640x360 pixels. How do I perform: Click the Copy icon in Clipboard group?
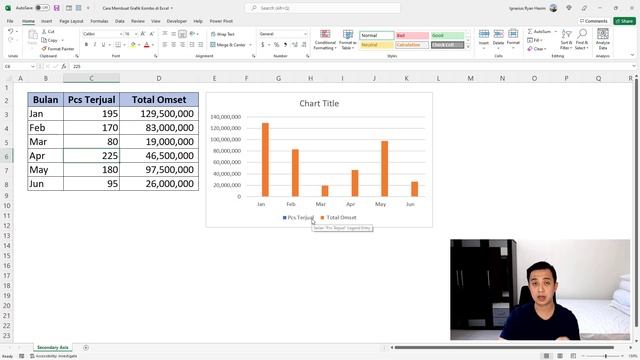(x=44, y=40)
